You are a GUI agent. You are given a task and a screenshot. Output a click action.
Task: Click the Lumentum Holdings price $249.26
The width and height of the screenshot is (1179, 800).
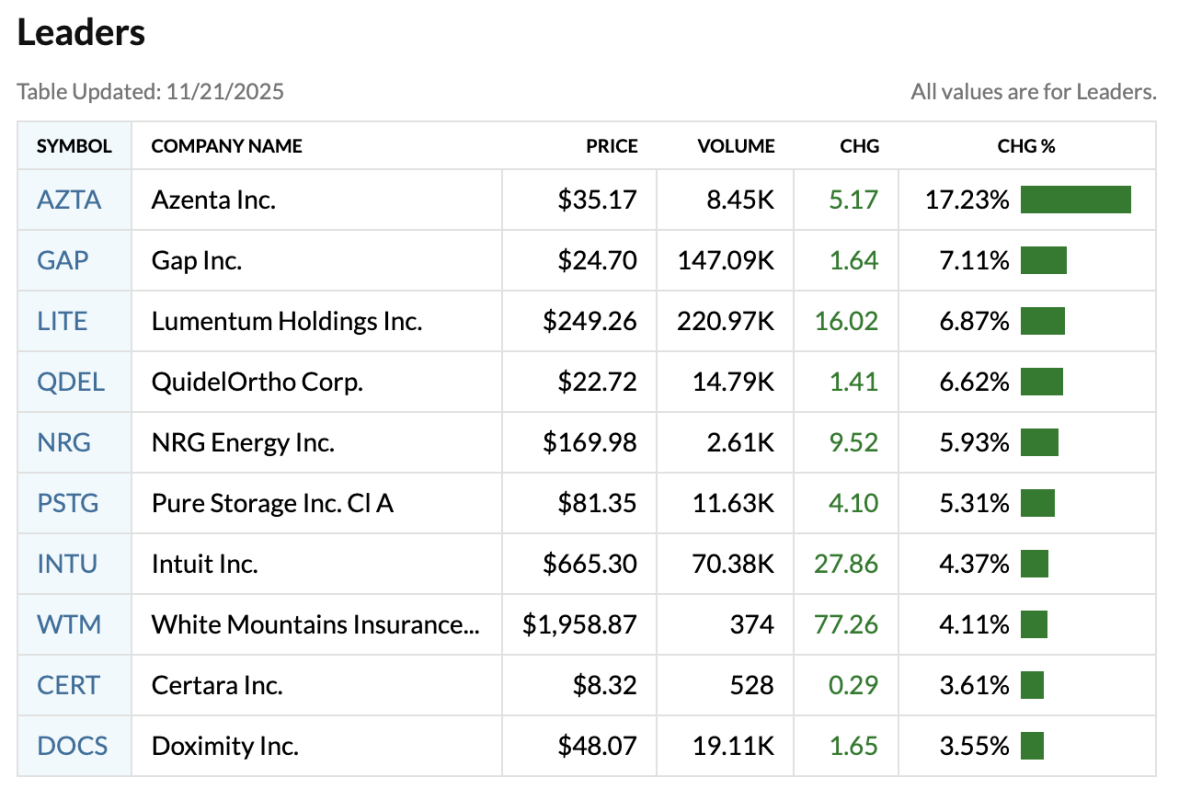coord(589,321)
